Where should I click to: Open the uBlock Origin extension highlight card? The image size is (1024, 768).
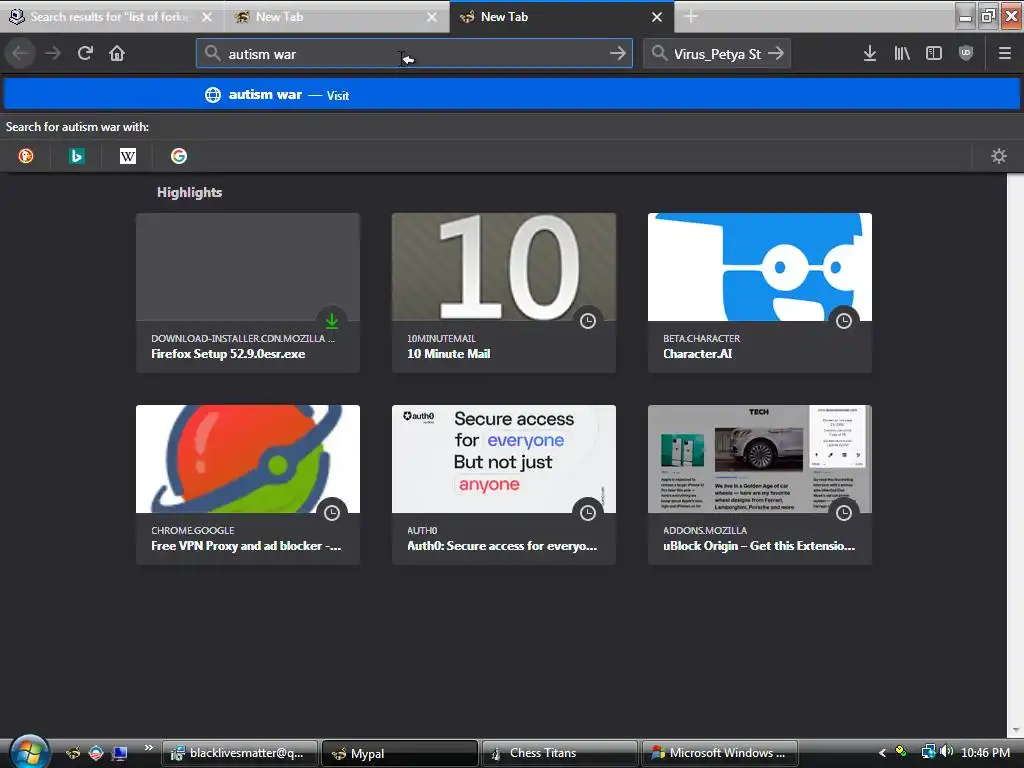pos(760,485)
